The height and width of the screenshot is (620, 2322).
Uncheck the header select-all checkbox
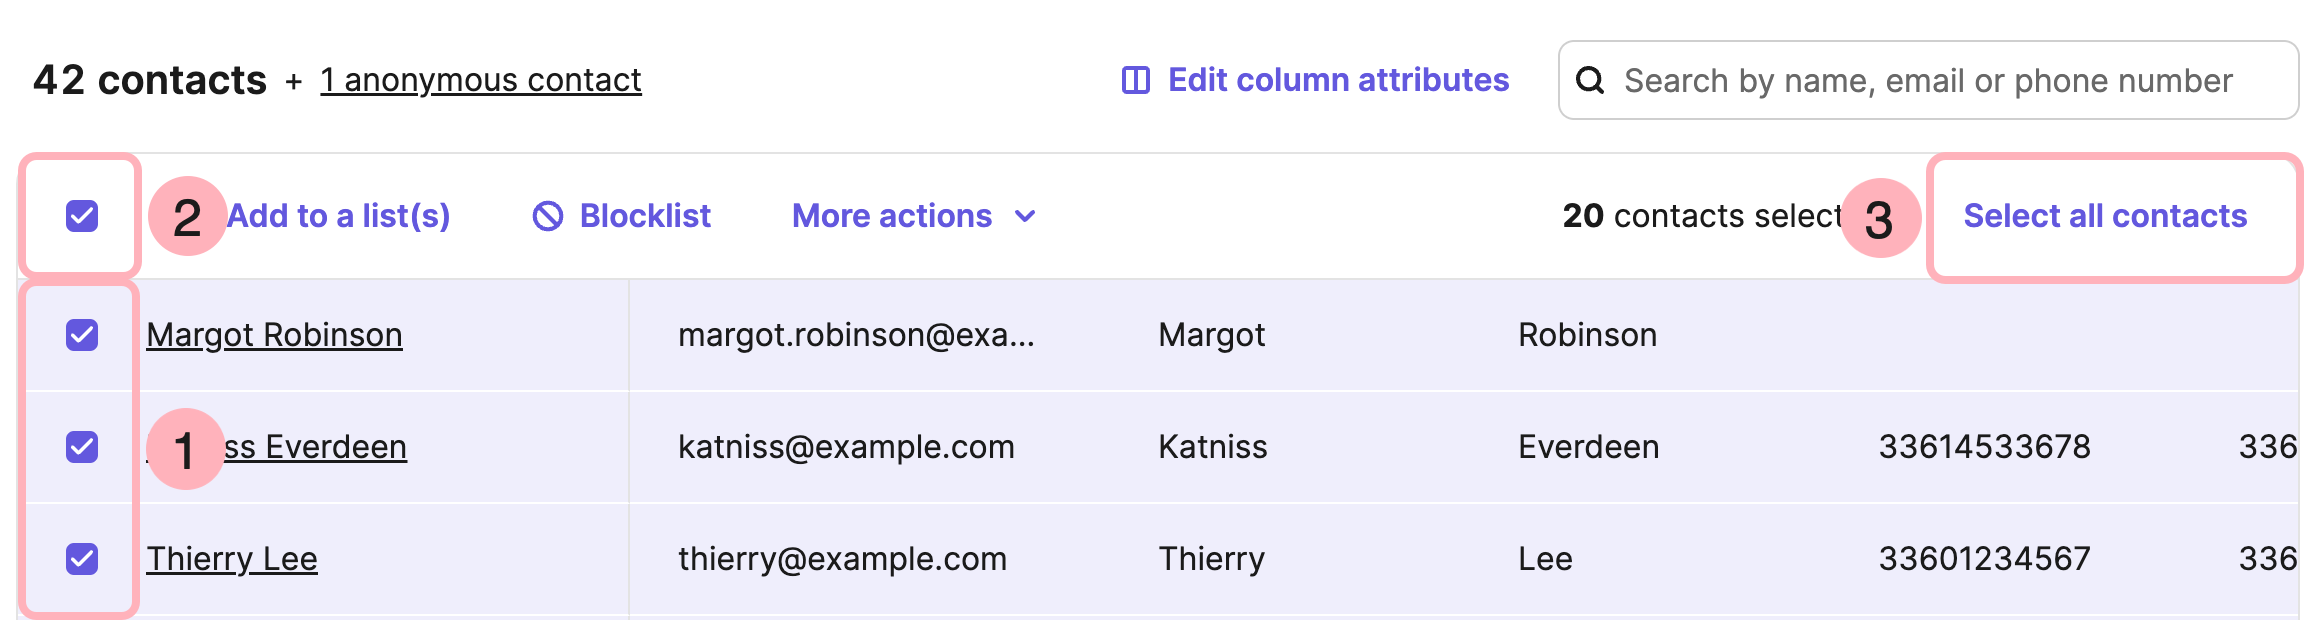pos(82,216)
